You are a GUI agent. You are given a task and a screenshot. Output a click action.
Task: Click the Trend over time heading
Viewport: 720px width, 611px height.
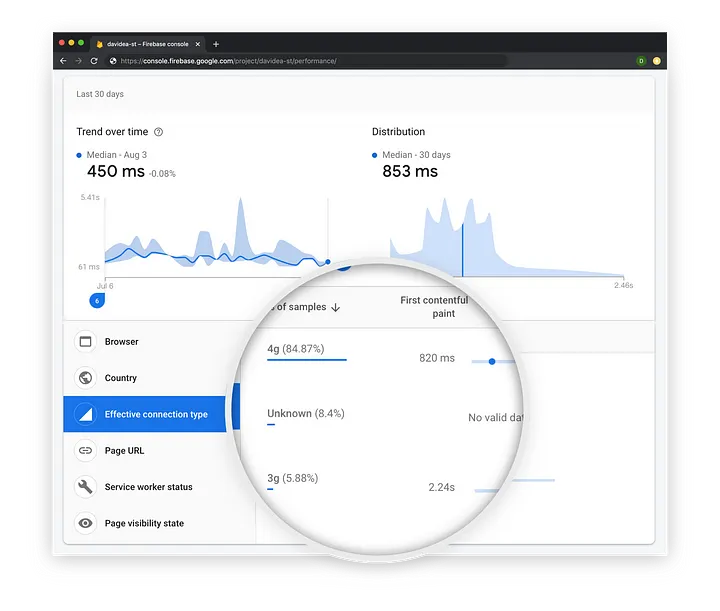112,132
